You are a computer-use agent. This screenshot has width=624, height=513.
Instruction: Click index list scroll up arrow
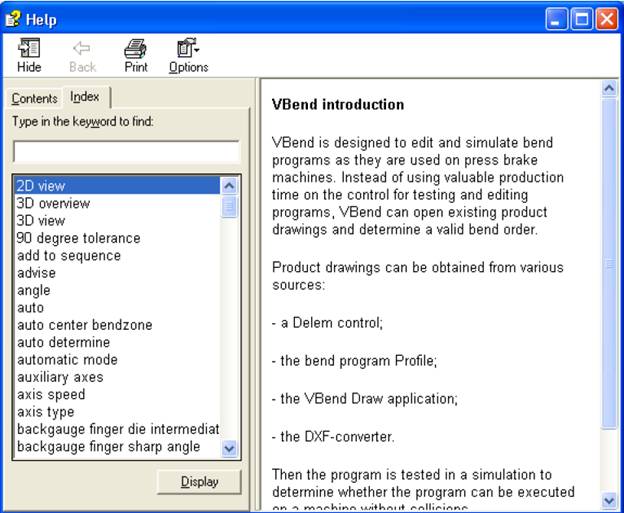(229, 185)
